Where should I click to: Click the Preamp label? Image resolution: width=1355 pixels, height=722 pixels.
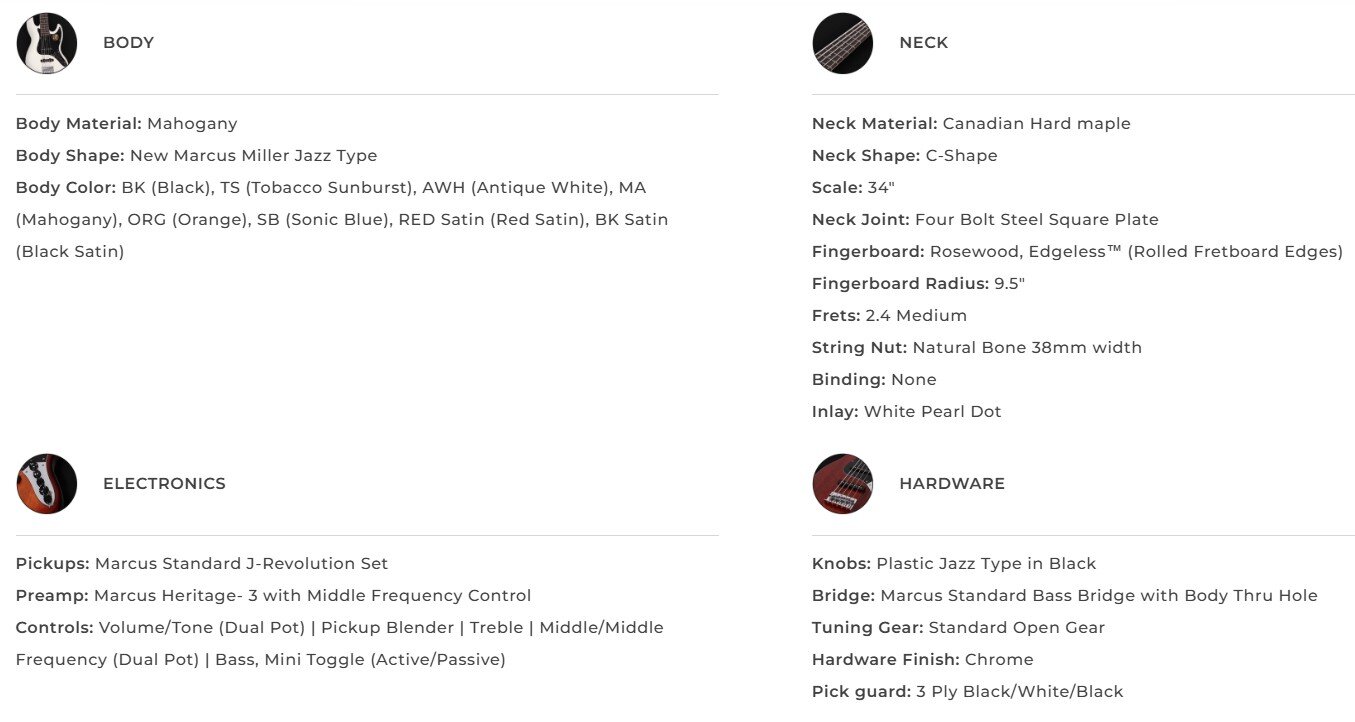(52, 596)
